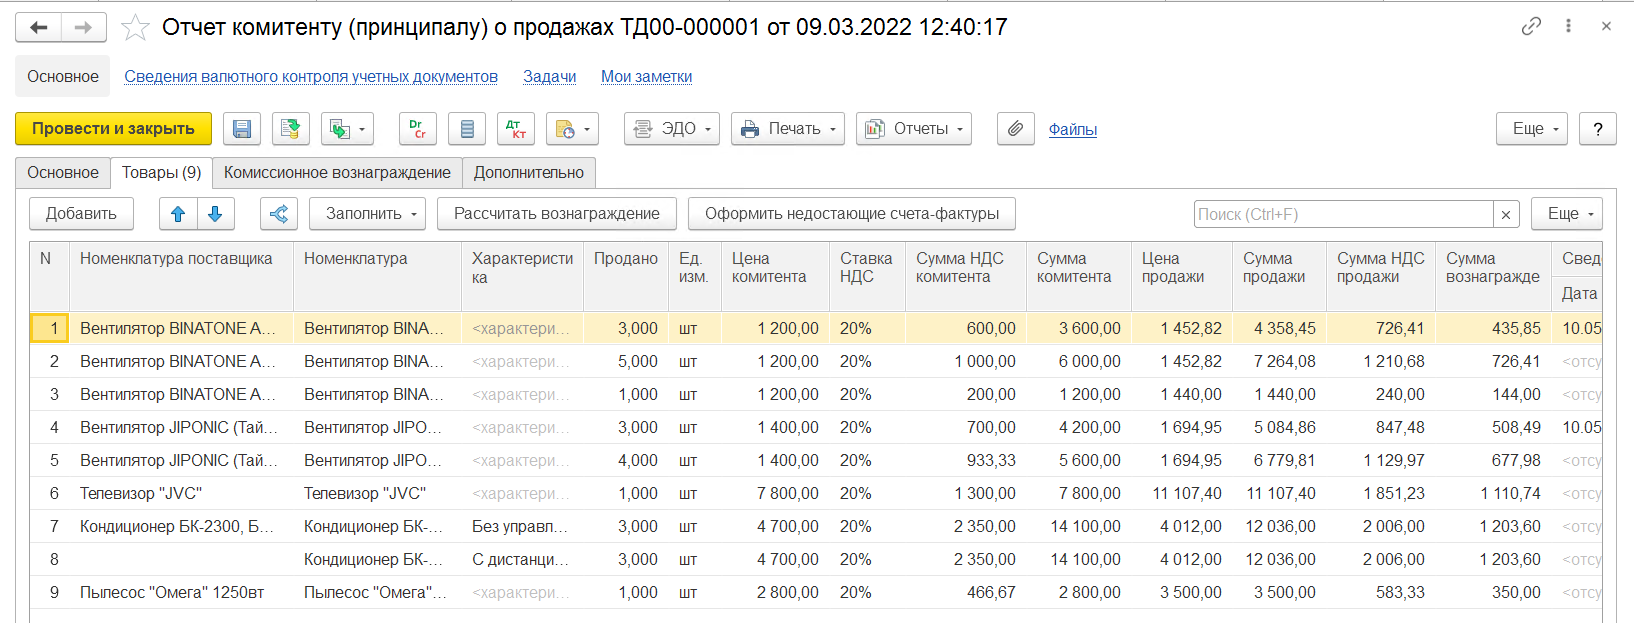The height and width of the screenshot is (623, 1634).
Task: Click into the Поиск (Ctrl+F) search field
Action: point(1342,214)
